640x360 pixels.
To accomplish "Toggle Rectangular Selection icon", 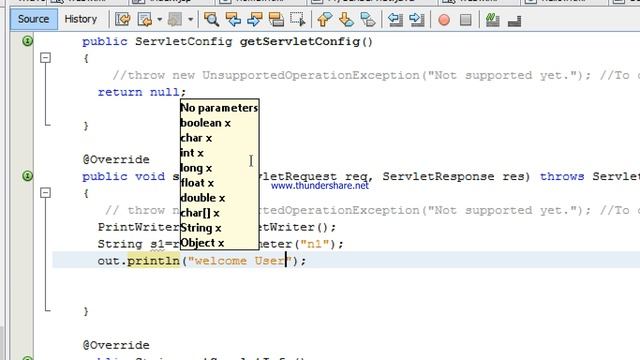I will pyautogui.click(x=298, y=19).
